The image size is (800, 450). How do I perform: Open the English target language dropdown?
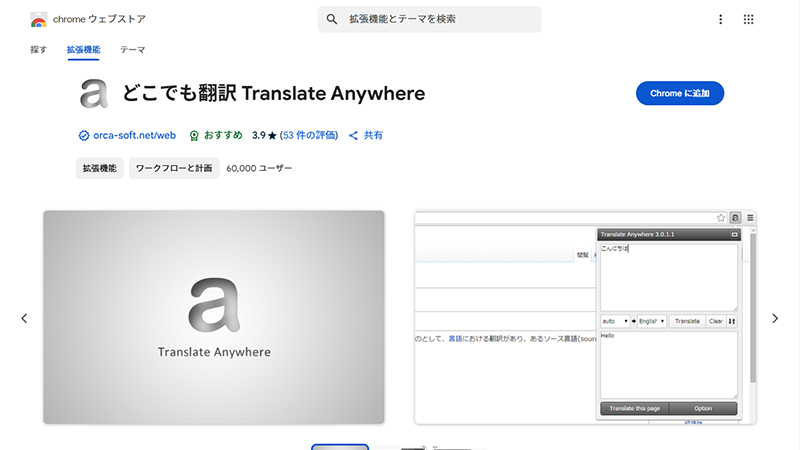click(x=652, y=321)
